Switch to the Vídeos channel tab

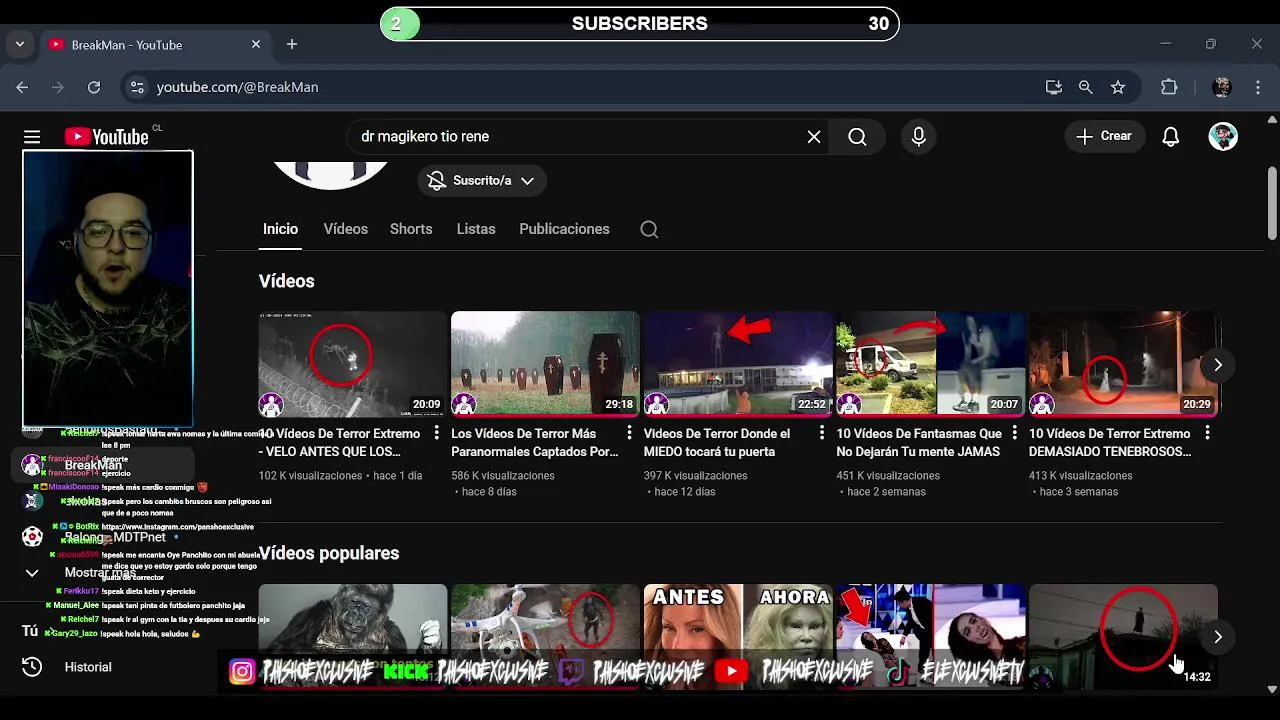point(346,229)
